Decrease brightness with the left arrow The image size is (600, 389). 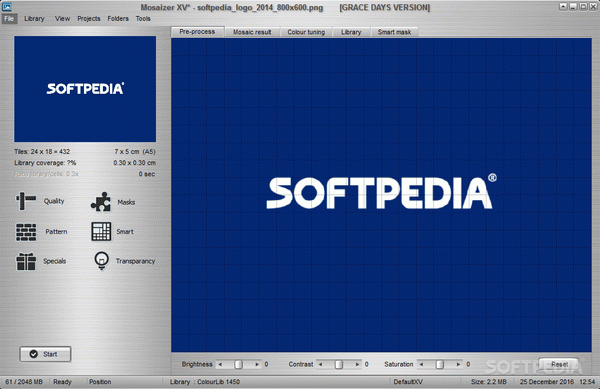coord(220,365)
